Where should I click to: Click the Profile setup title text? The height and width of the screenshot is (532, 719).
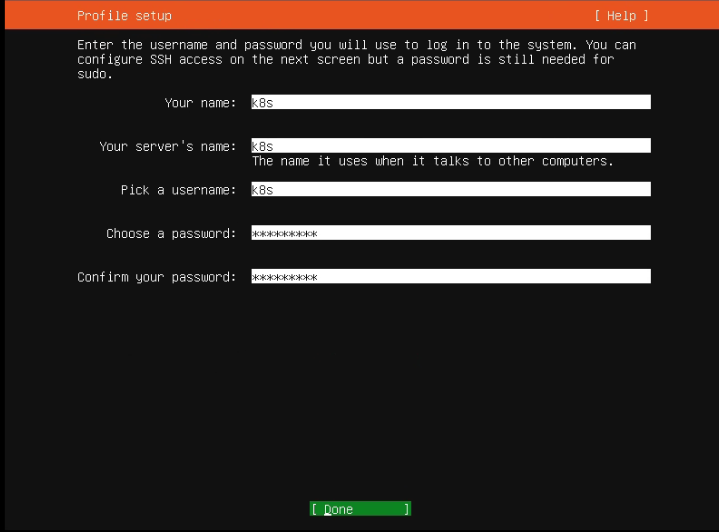pos(124,16)
